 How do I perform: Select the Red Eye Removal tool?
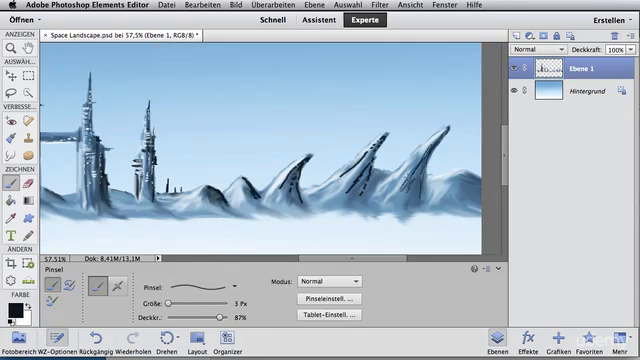pos(11,121)
